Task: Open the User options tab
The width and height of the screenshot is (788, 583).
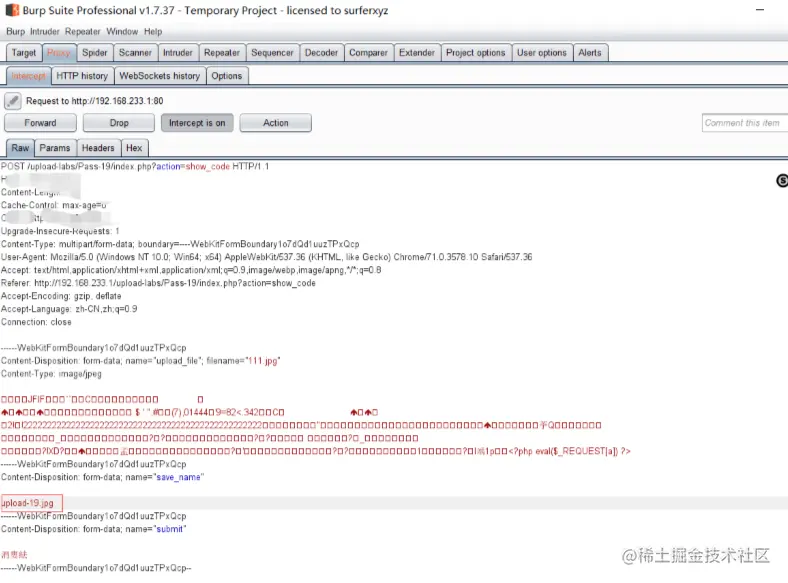Action: coord(542,53)
